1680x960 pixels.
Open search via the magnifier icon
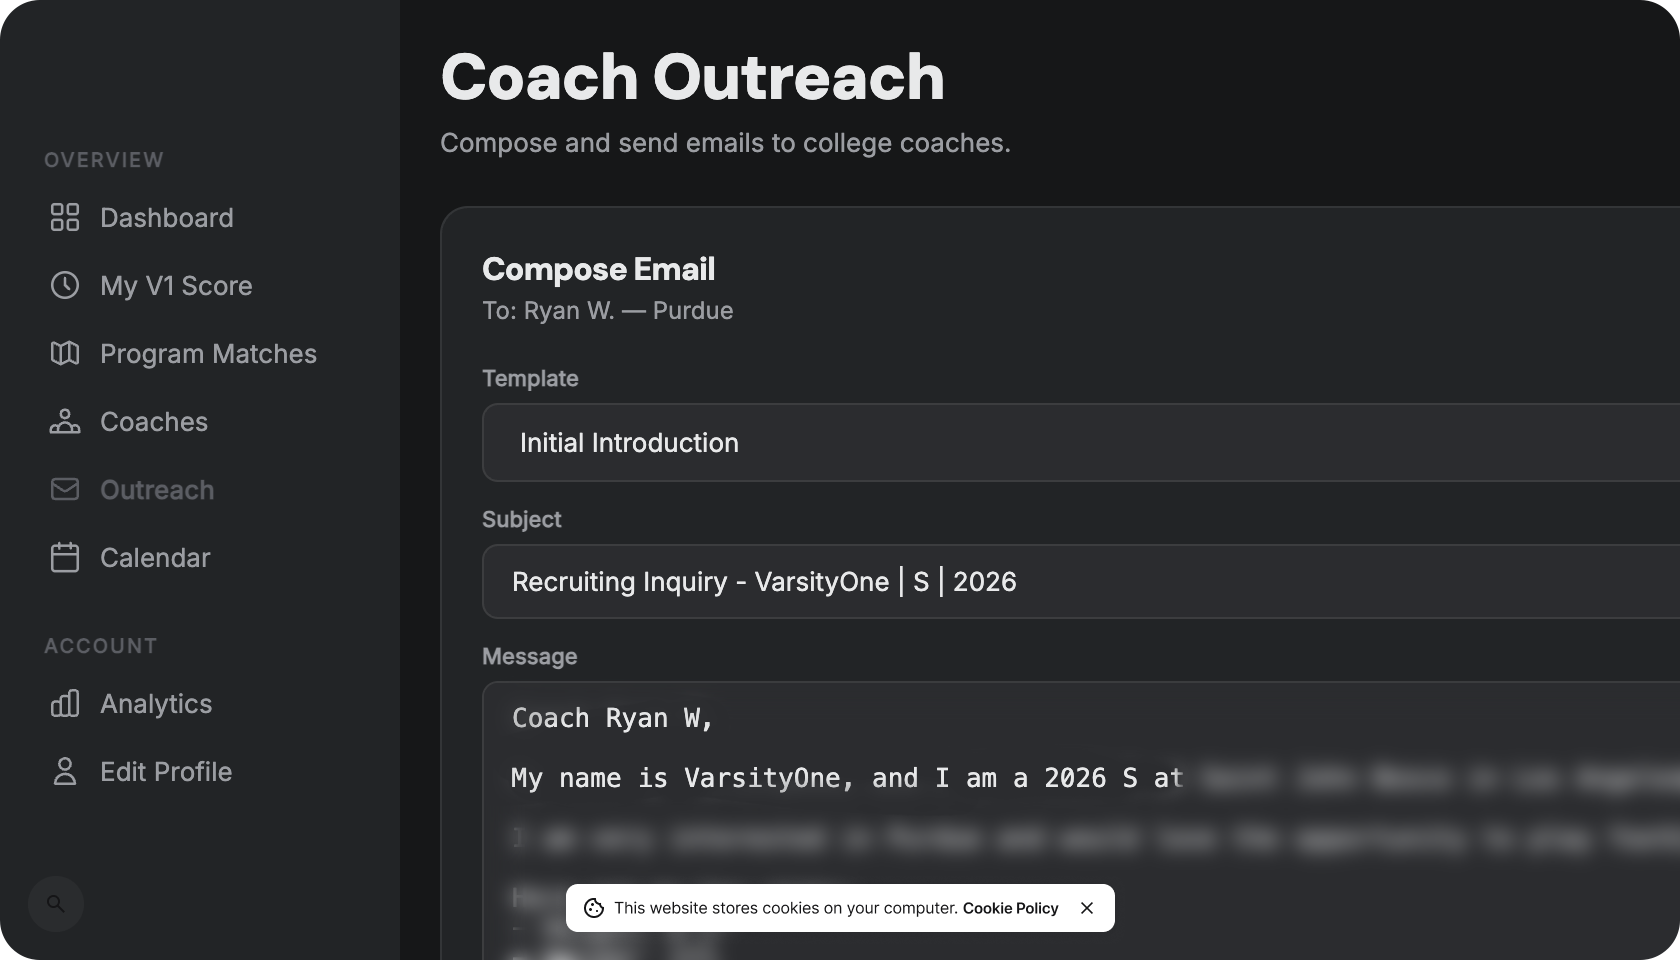tap(56, 903)
